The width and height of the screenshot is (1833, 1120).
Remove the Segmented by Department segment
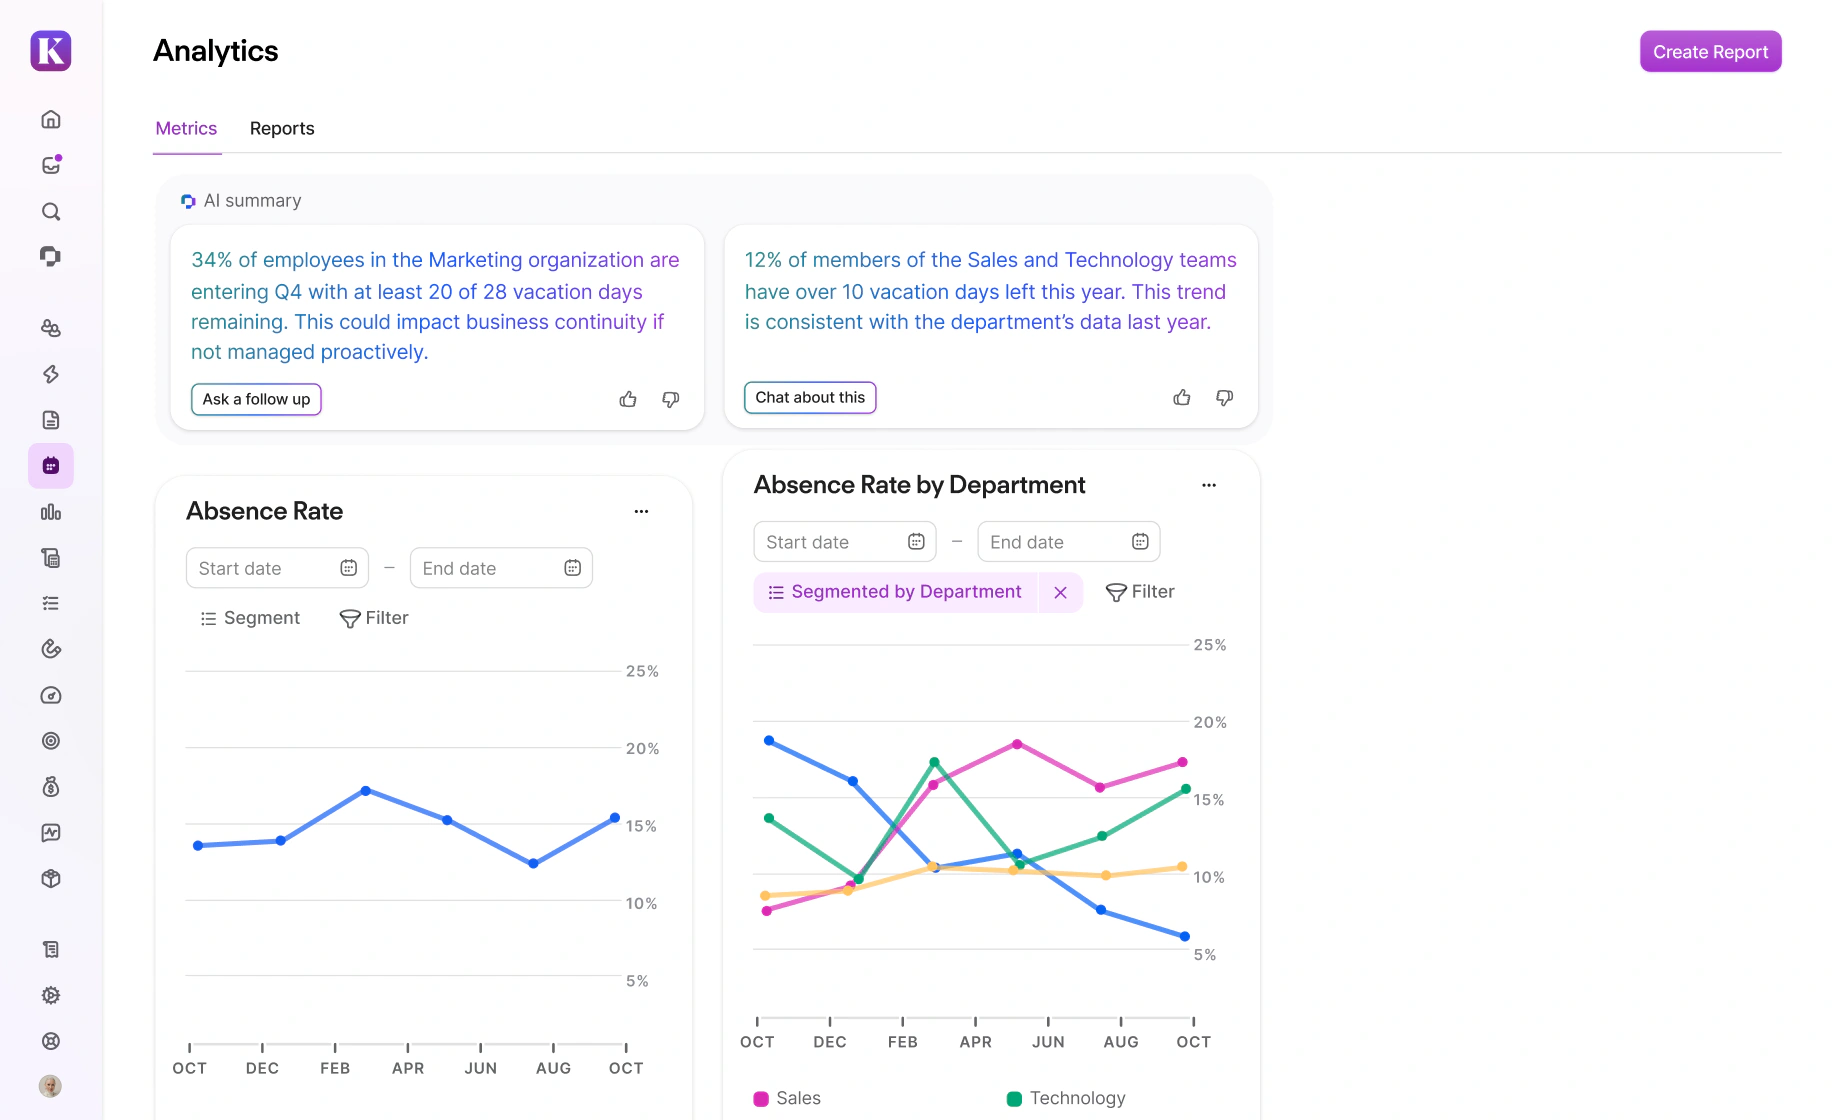(1061, 592)
